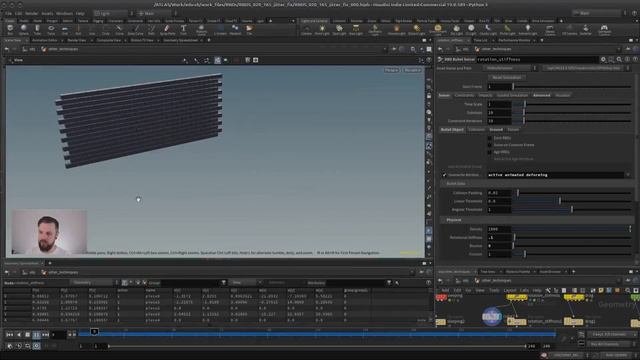Select the File shelf tool
Viewport: 640px width, 360px height.
click(x=249, y=29)
